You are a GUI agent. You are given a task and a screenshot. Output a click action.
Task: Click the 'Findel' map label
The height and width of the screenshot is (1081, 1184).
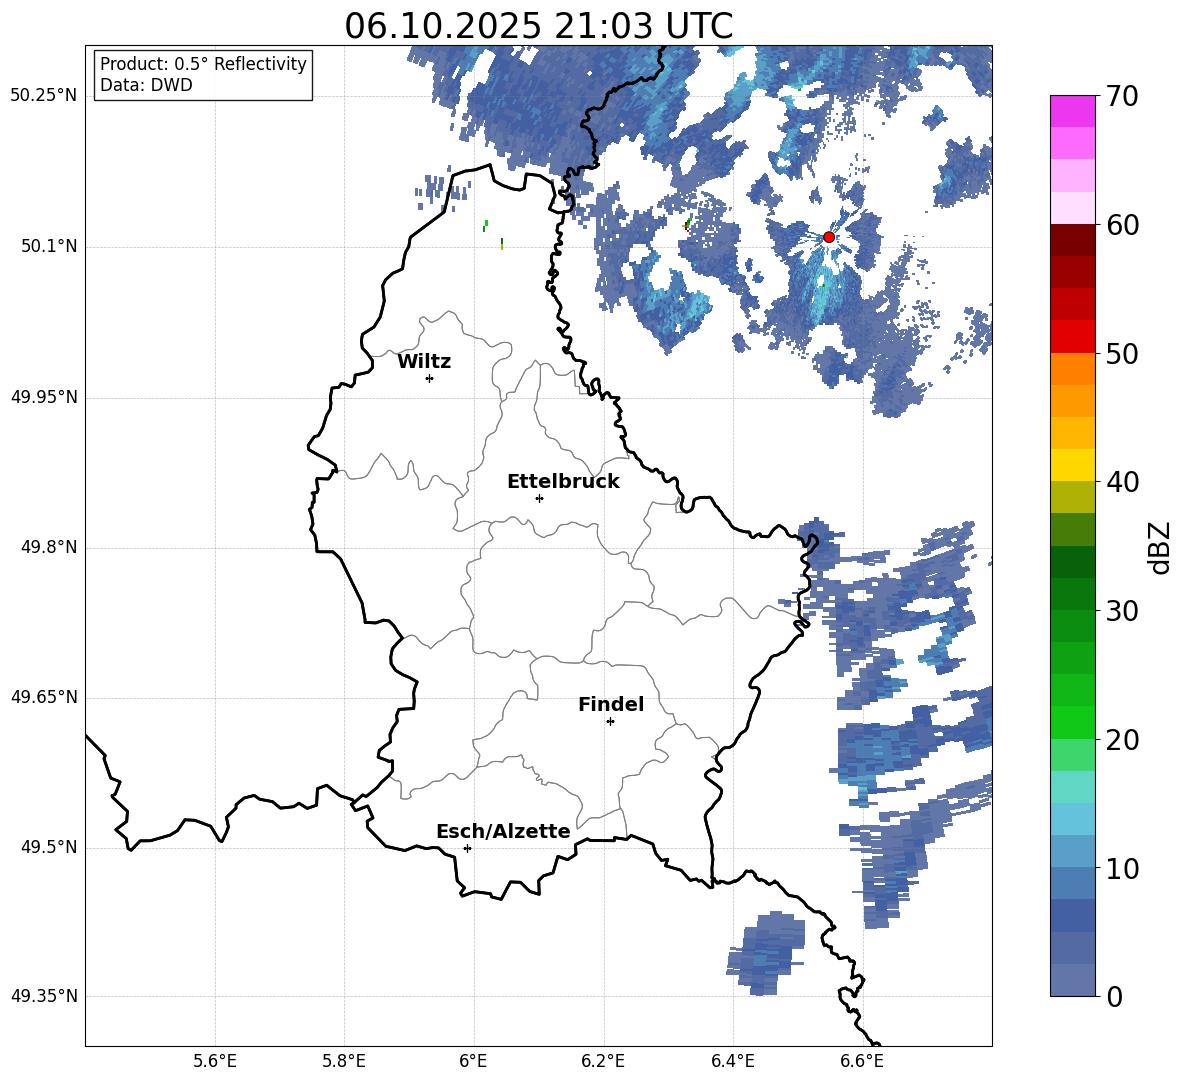pyautogui.click(x=611, y=704)
